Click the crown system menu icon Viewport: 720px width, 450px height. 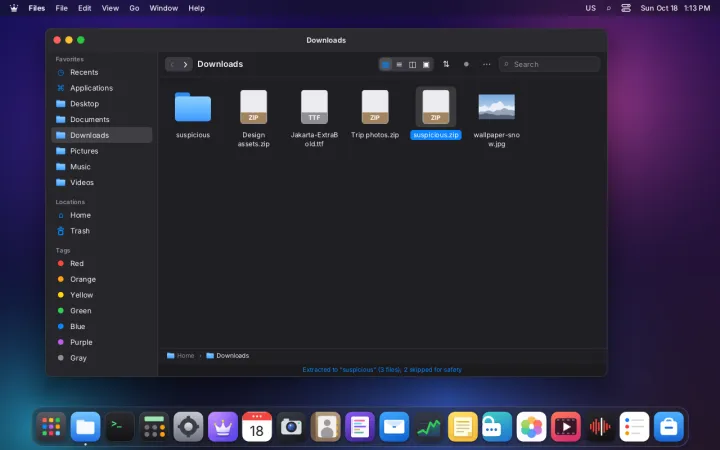point(14,8)
